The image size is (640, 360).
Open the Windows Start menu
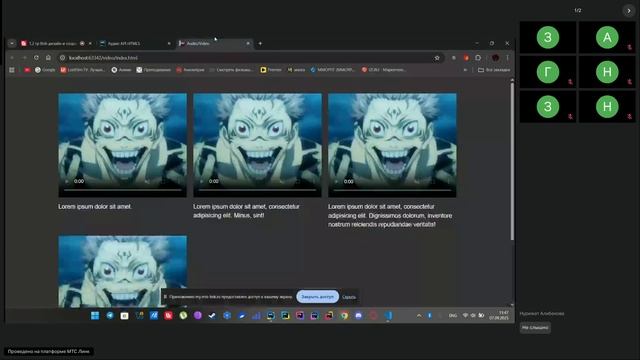tap(95, 316)
